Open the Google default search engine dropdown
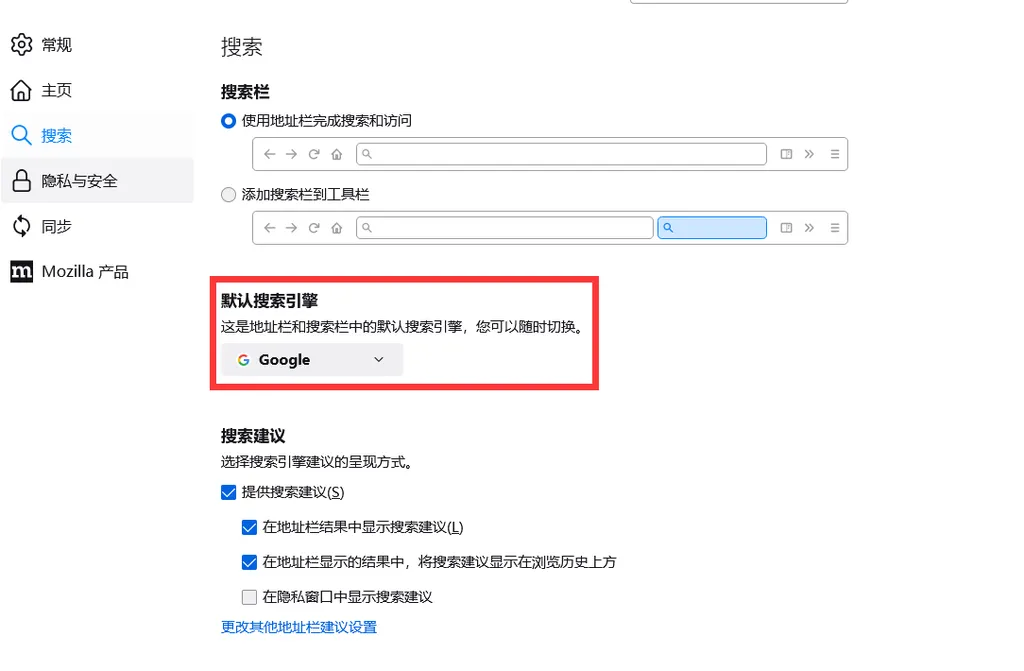Viewport: 1024px width, 671px height. [312, 360]
